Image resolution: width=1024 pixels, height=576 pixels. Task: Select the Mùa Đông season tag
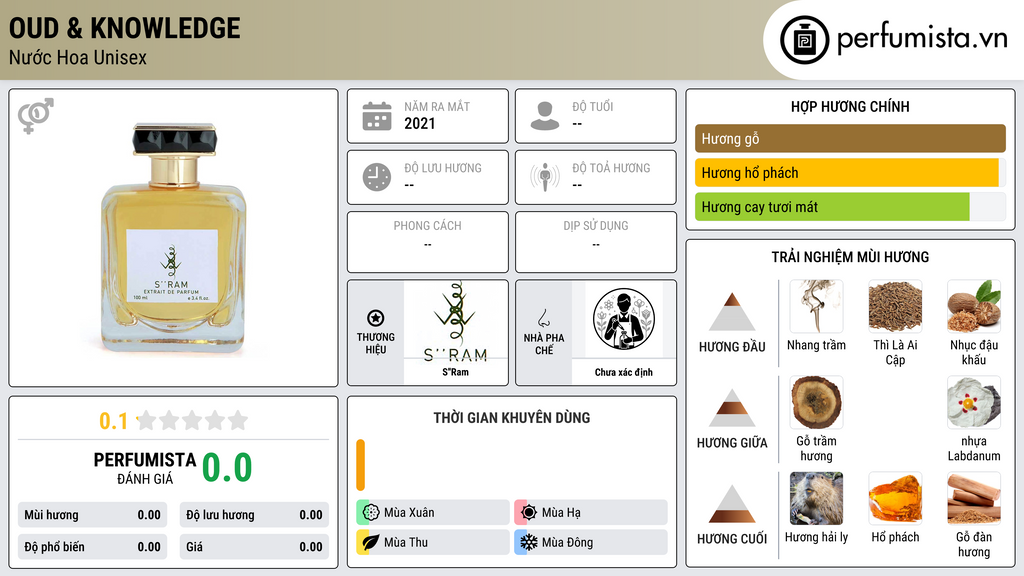coord(591,542)
